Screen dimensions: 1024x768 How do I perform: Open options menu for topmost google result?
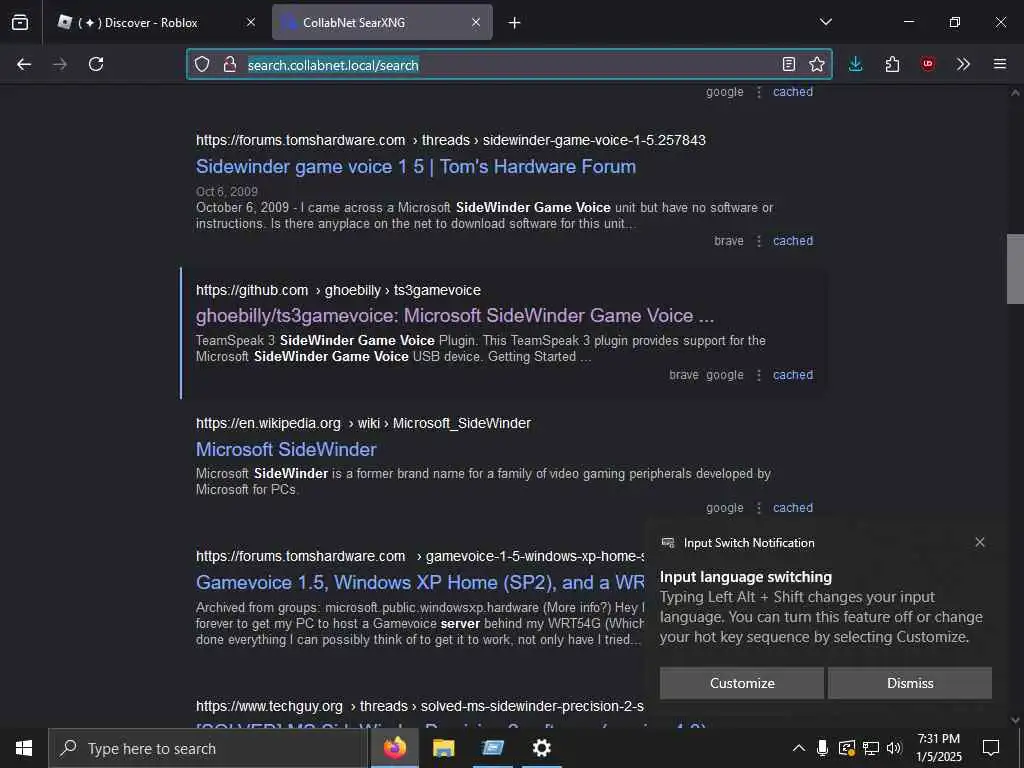(759, 92)
